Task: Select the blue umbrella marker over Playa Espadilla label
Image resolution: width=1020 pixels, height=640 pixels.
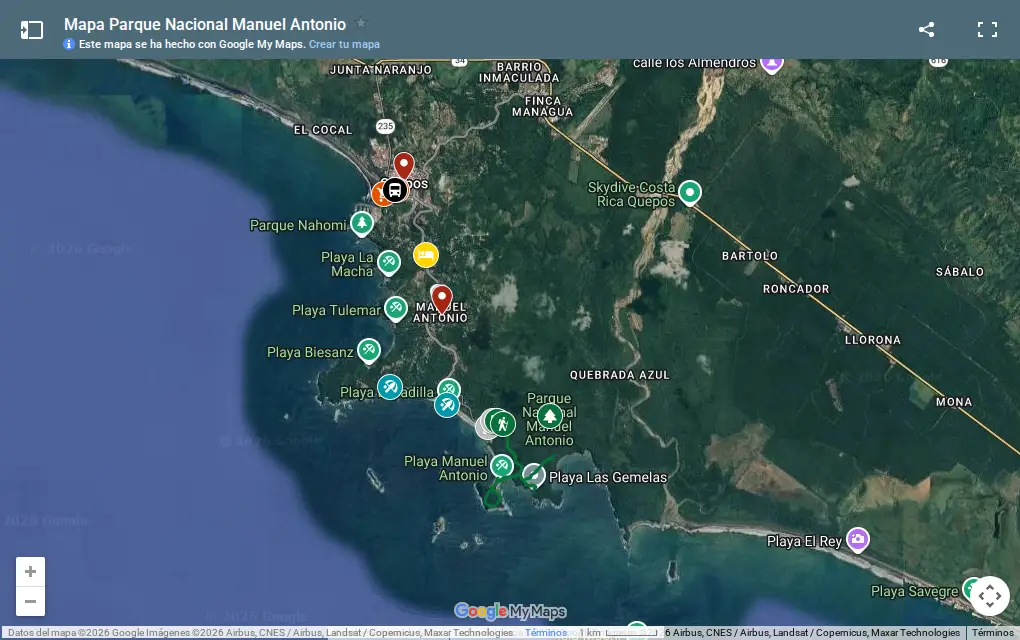Action: point(390,387)
